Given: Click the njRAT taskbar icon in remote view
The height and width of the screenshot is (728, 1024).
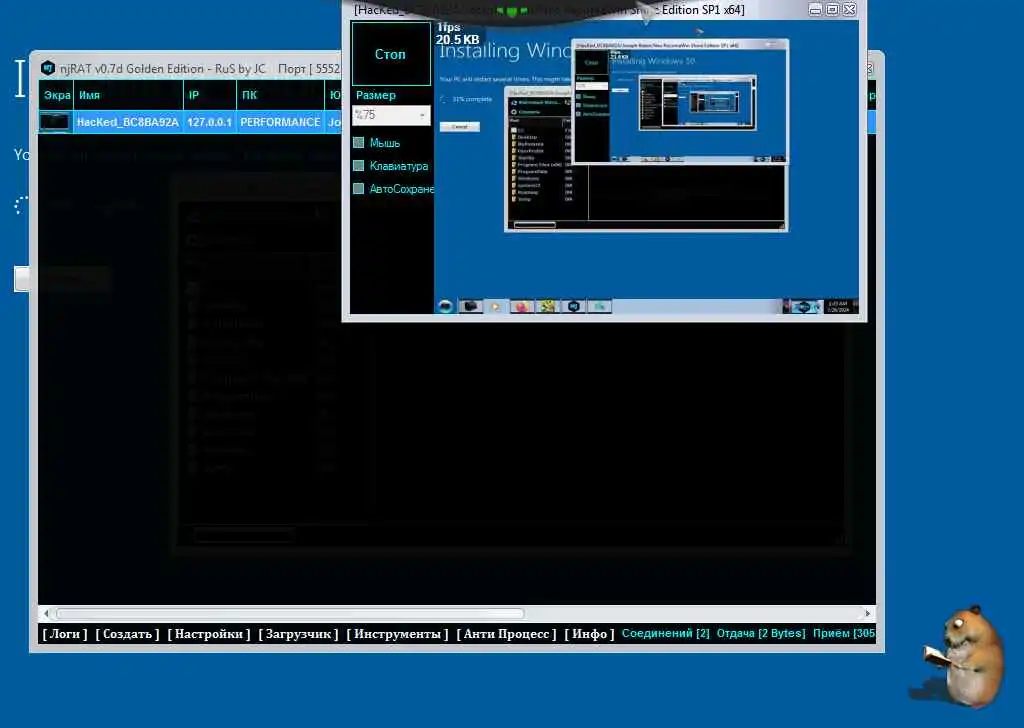Looking at the screenshot, I should [x=573, y=306].
